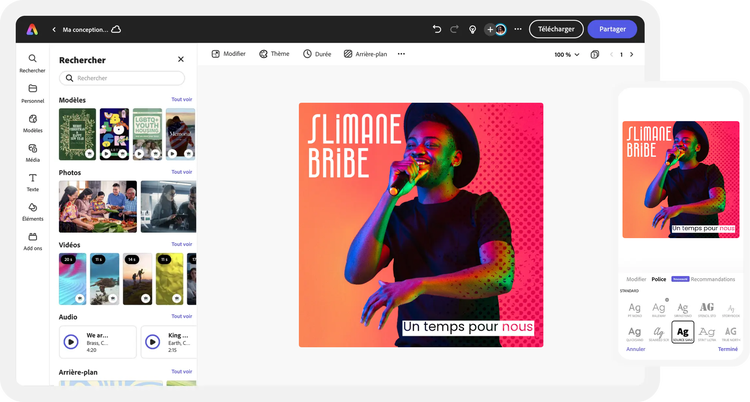Choose the Raleway font sample
This screenshot has width=750, height=402.
[x=659, y=310]
